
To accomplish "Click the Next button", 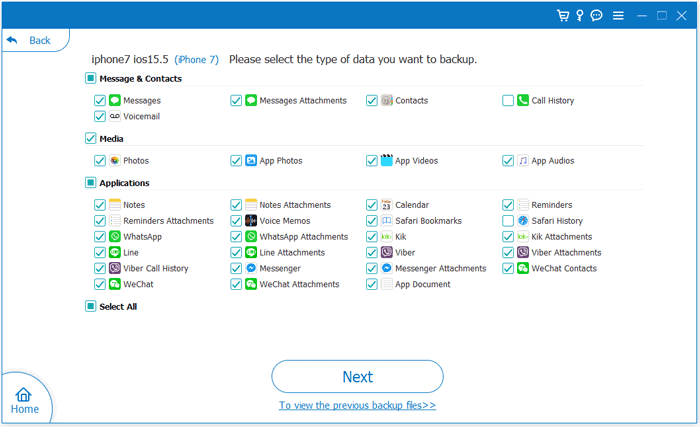I will [x=357, y=377].
